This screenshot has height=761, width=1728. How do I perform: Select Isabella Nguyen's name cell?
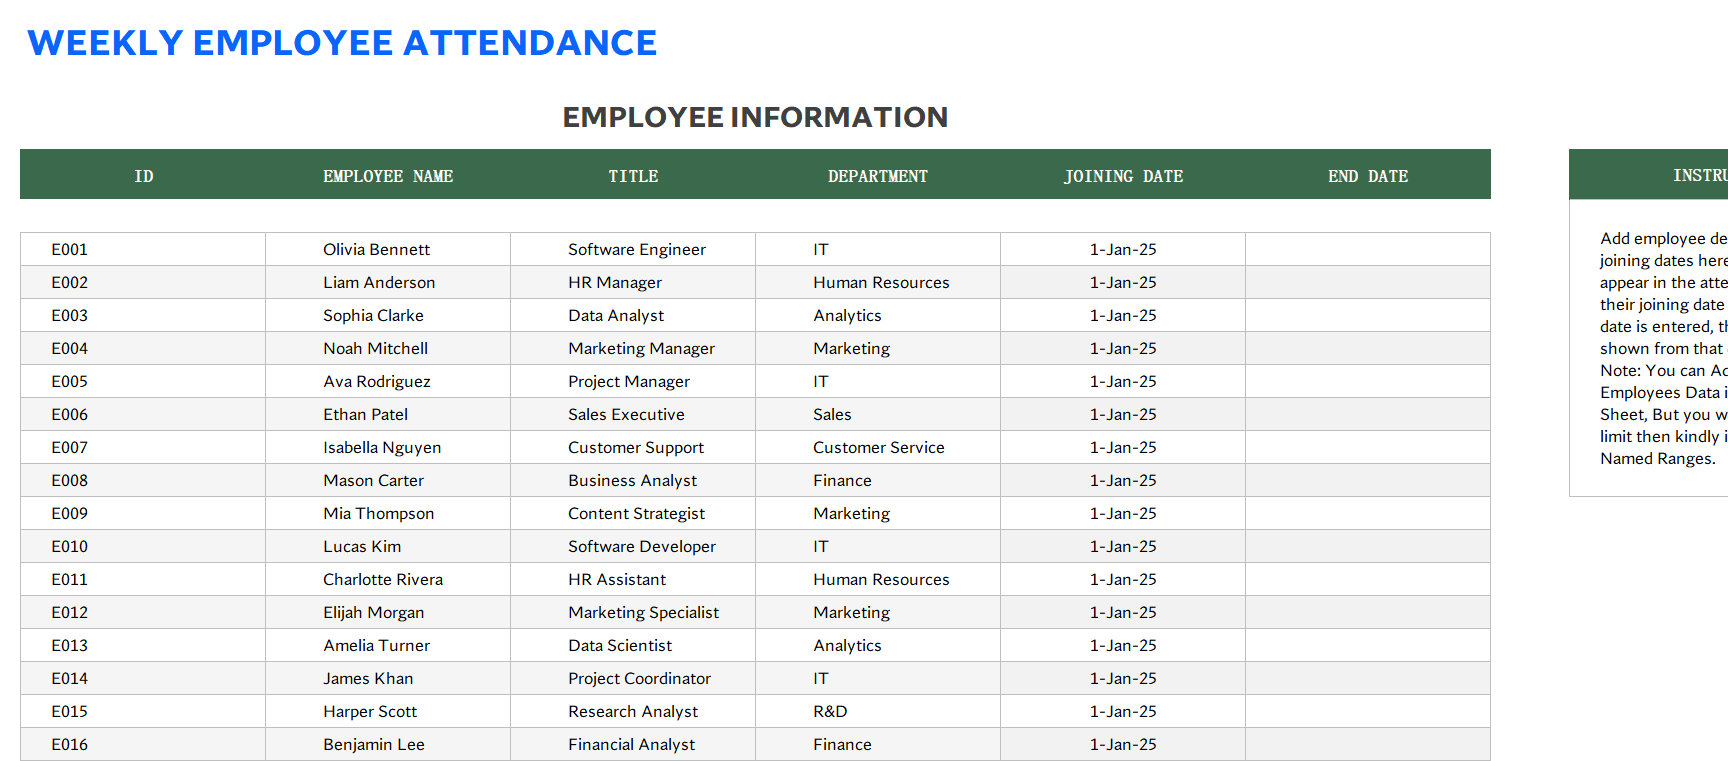(x=388, y=447)
